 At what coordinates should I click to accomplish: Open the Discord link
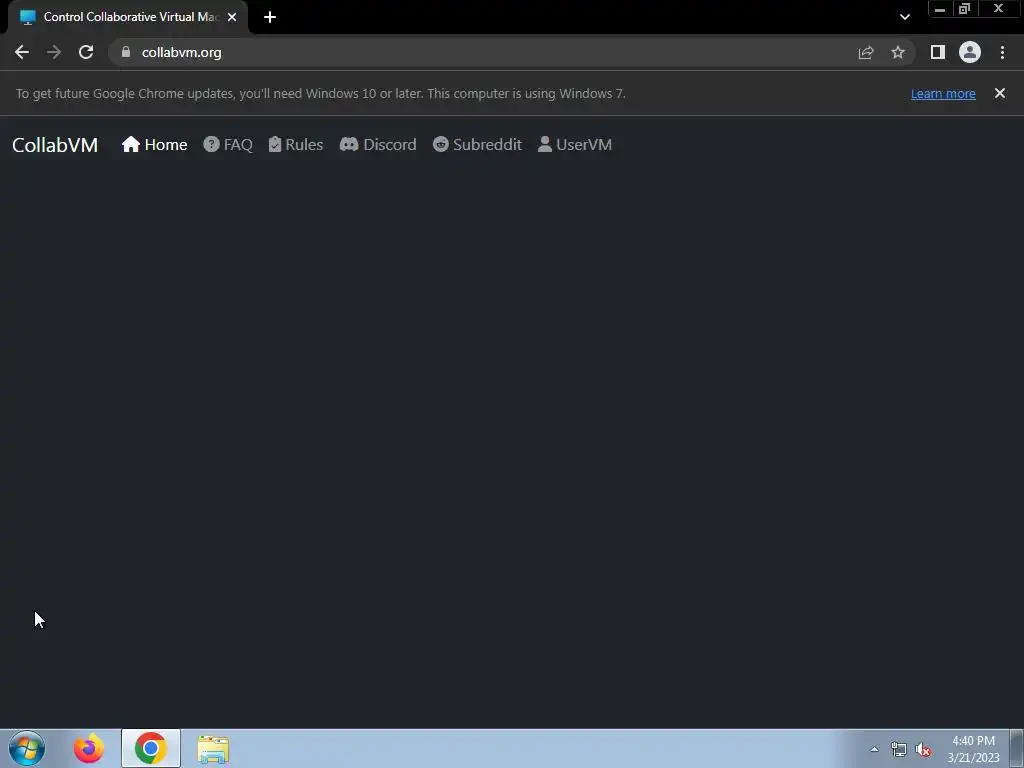click(378, 144)
